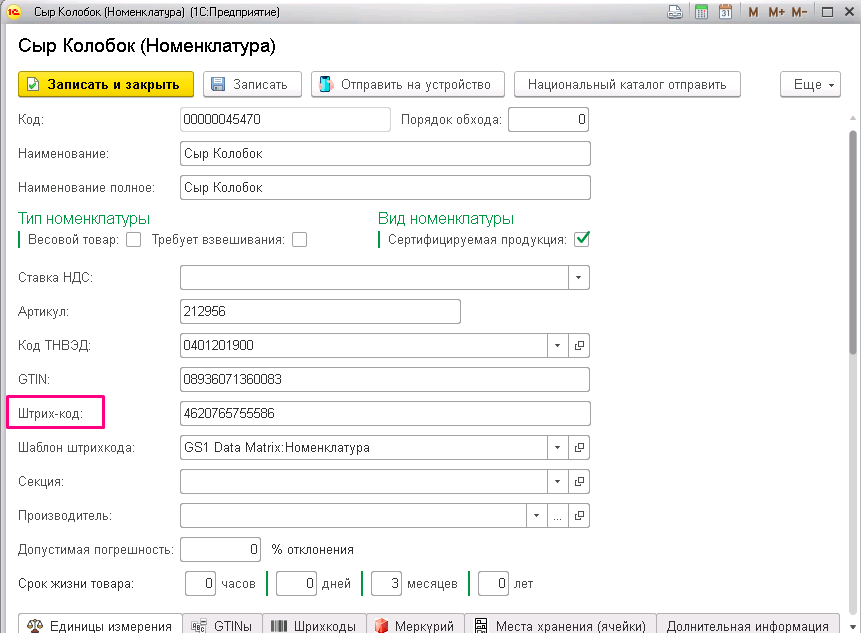Image resolution: width=861 pixels, height=633 pixels.
Task: Open the Код ТНВЭД value via open icon
Action: tap(579, 346)
